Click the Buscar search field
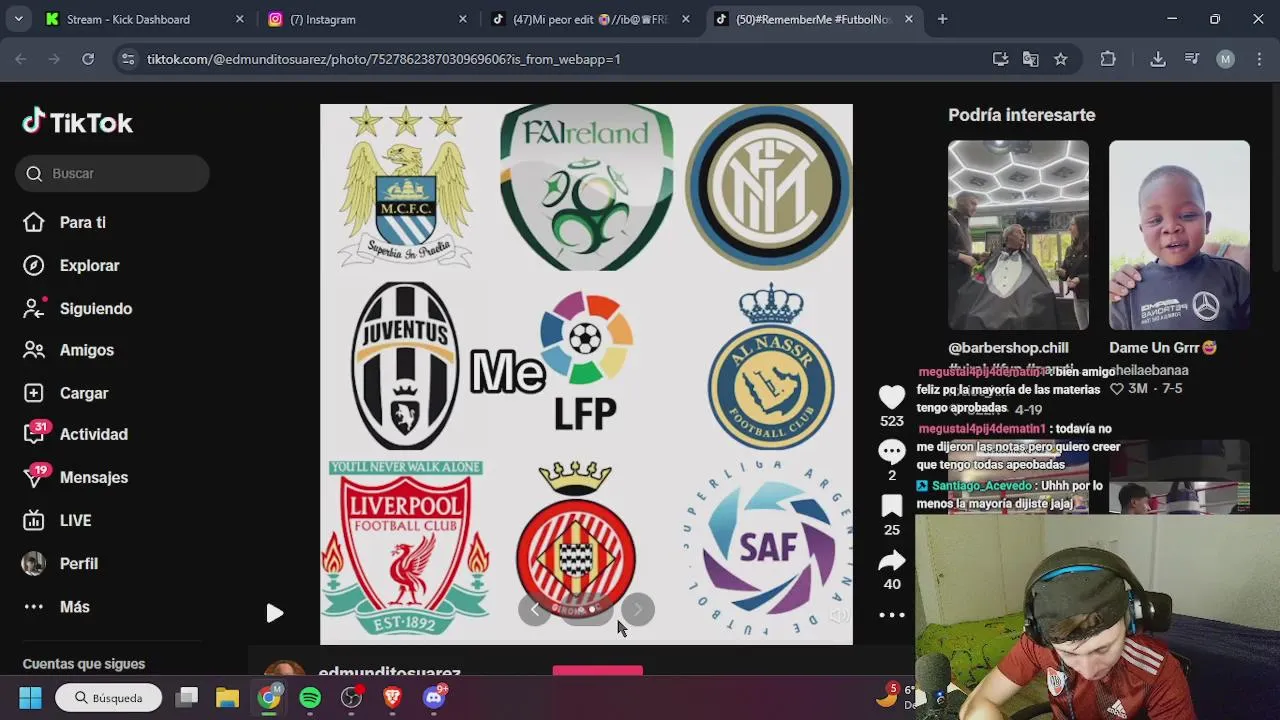The width and height of the screenshot is (1280, 720). [112, 173]
